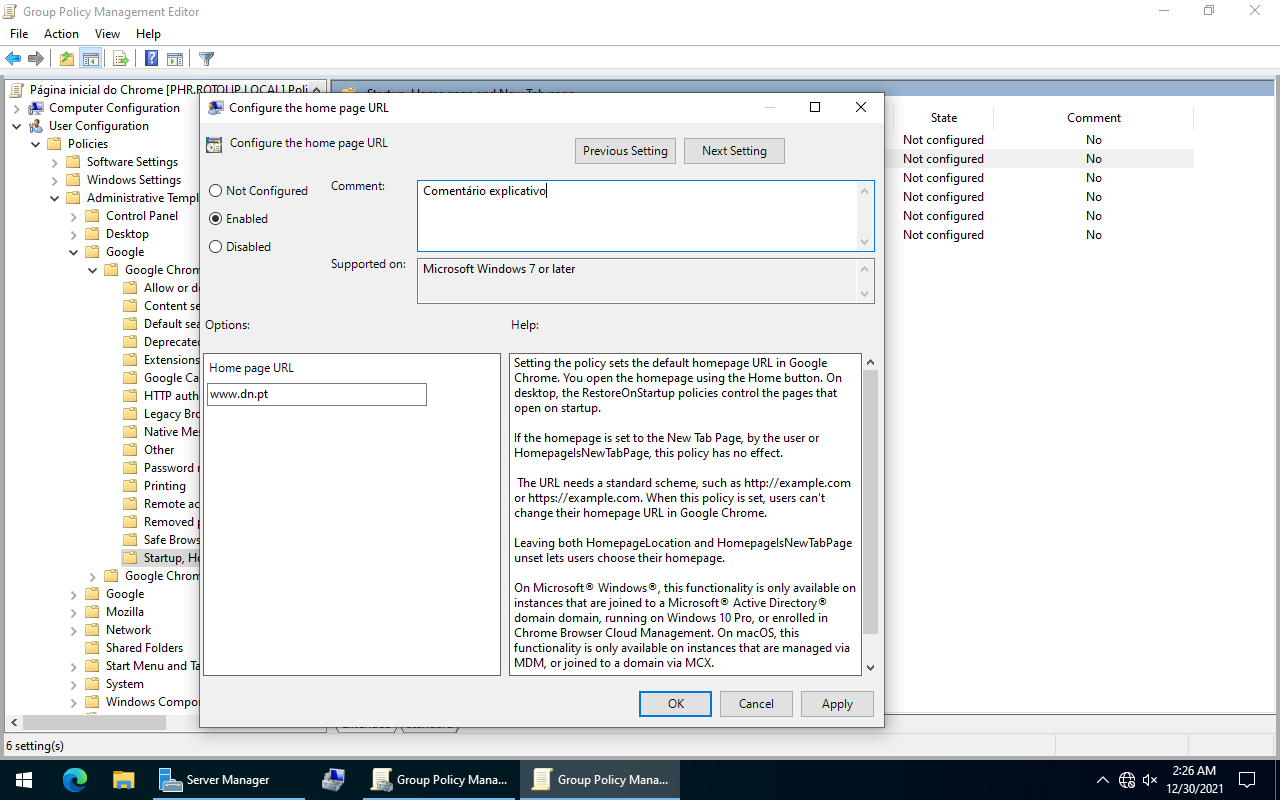Click the Forward navigation arrow in the toolbar
The image size is (1280, 800).
click(36, 58)
